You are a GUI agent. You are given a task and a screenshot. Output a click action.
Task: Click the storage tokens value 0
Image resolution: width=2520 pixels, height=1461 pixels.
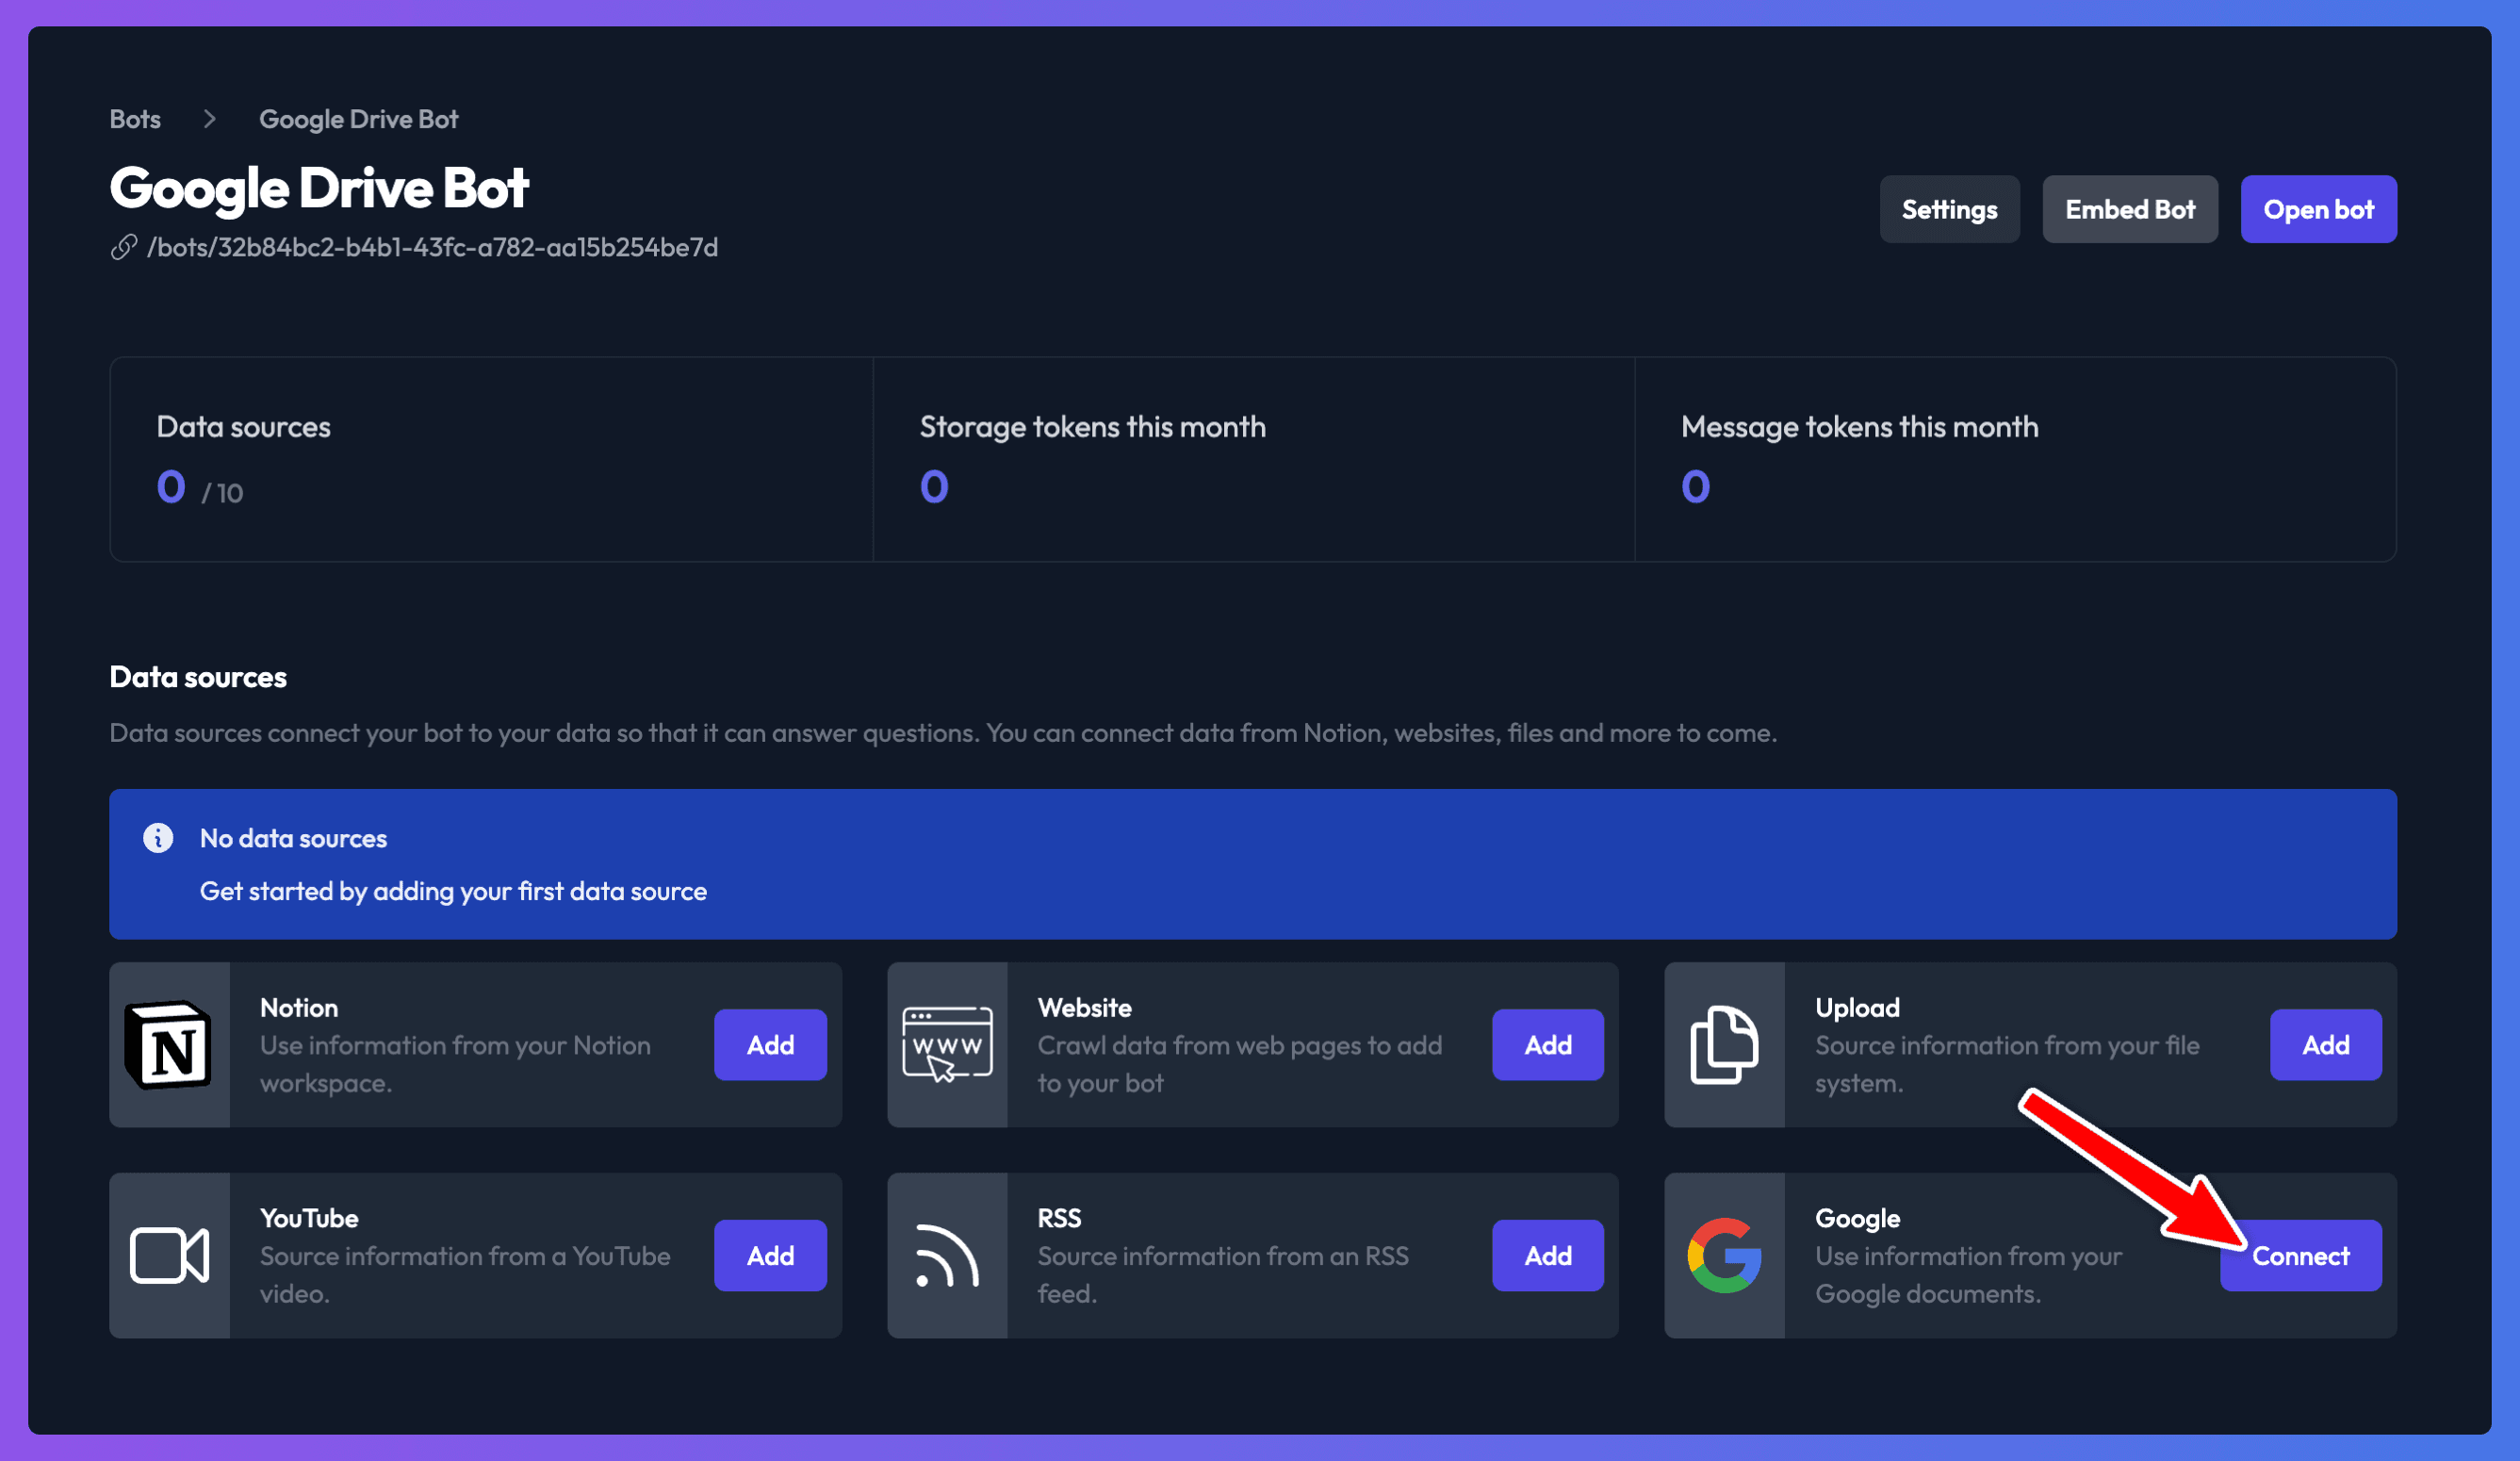934,487
